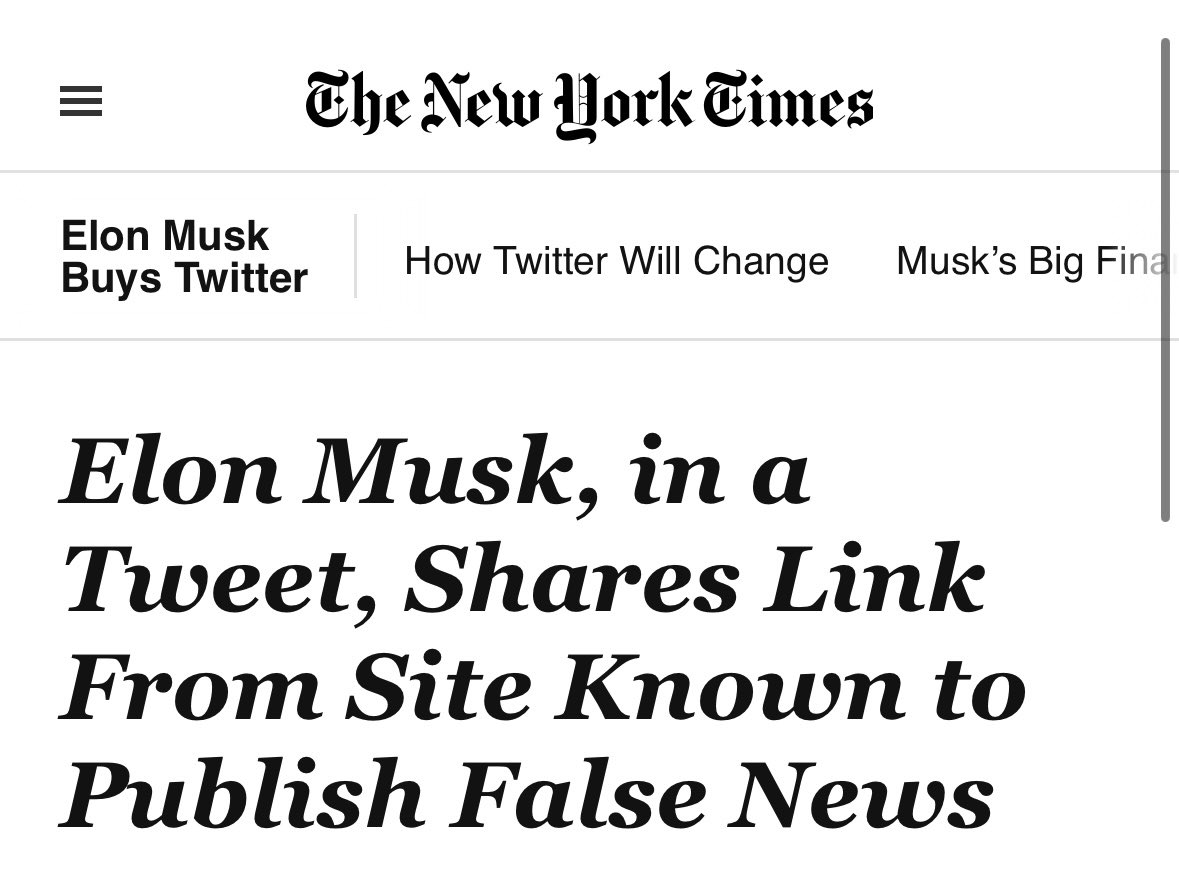The width and height of the screenshot is (1179, 872).
Task: Click "Buys Twitter" in the section label
Action: [x=184, y=278]
